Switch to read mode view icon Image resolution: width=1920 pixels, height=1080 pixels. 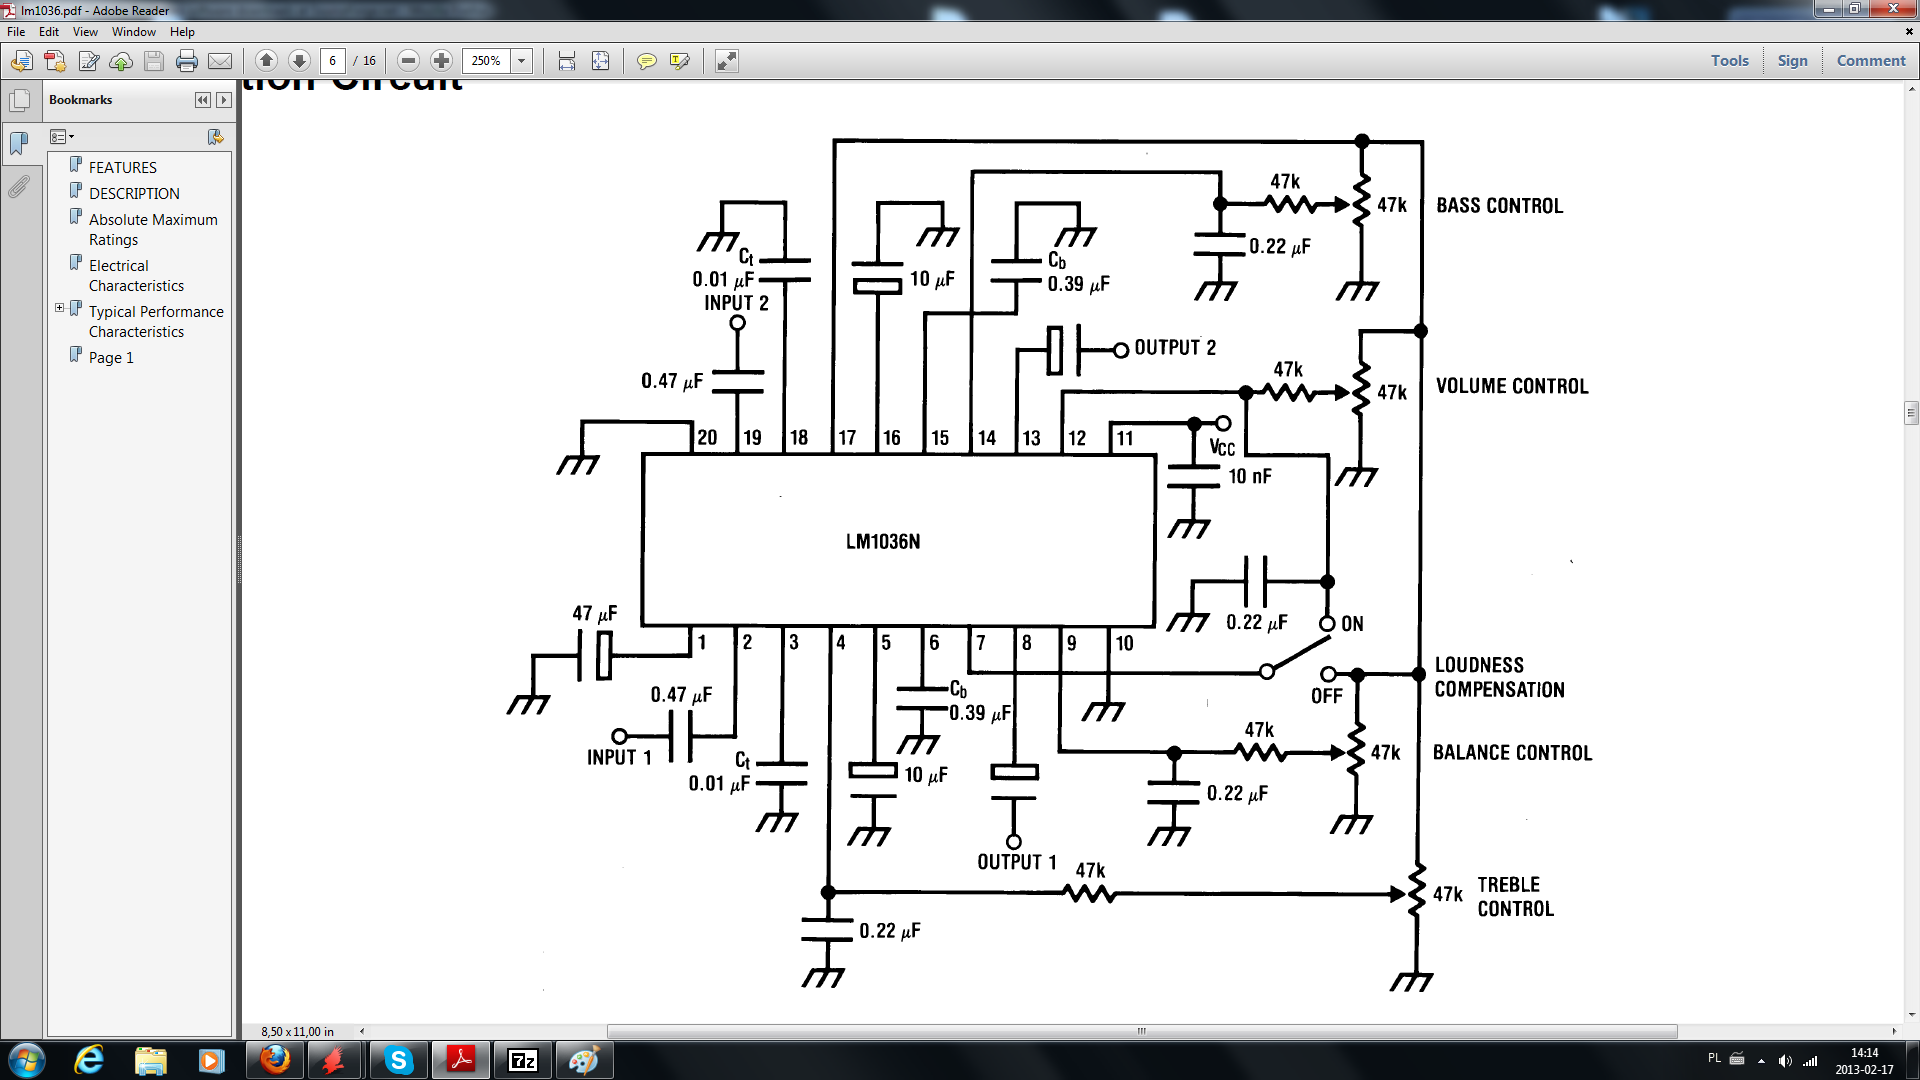pyautogui.click(x=727, y=61)
